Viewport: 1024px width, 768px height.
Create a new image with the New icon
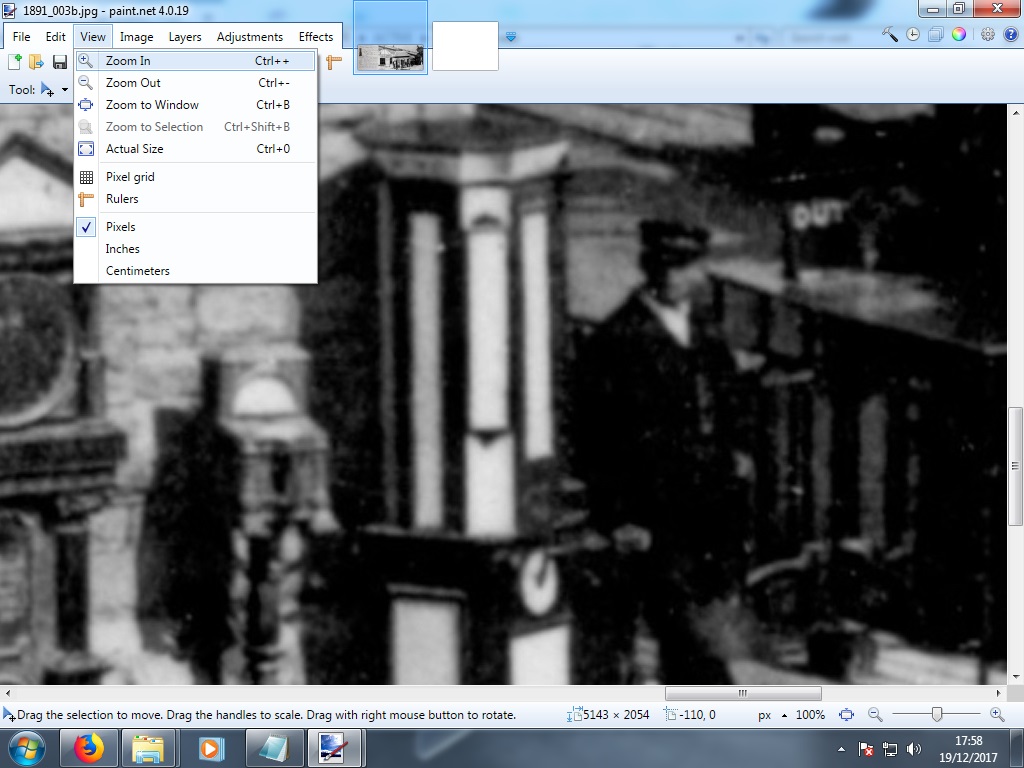[x=14, y=61]
